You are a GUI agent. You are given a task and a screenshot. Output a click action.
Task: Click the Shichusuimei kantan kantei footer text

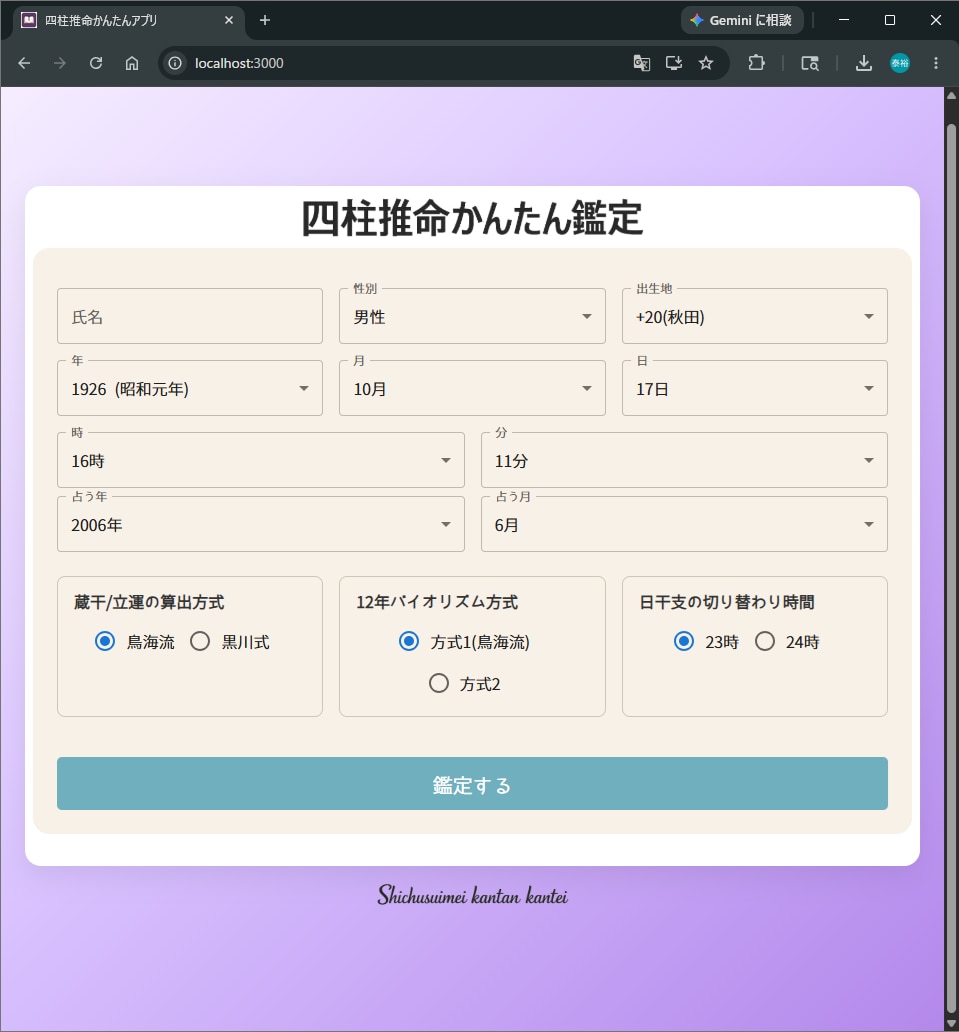pyautogui.click(x=472, y=896)
